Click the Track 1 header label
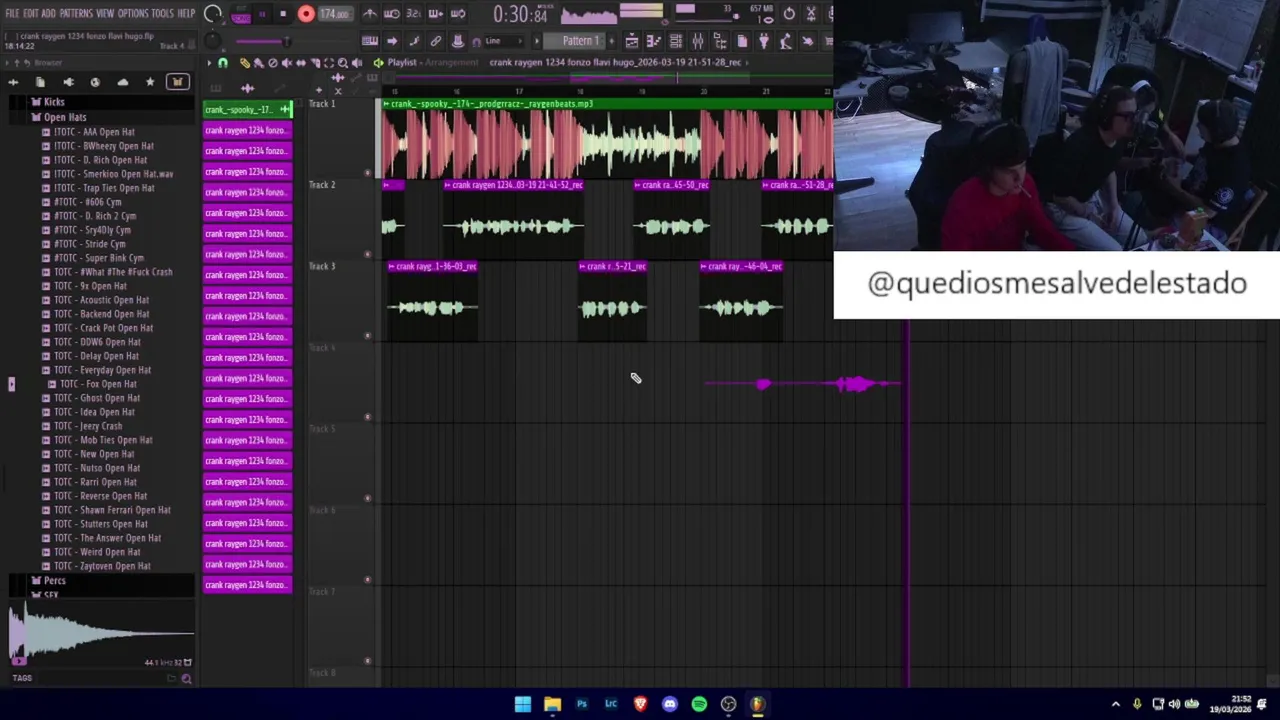 click(322, 104)
